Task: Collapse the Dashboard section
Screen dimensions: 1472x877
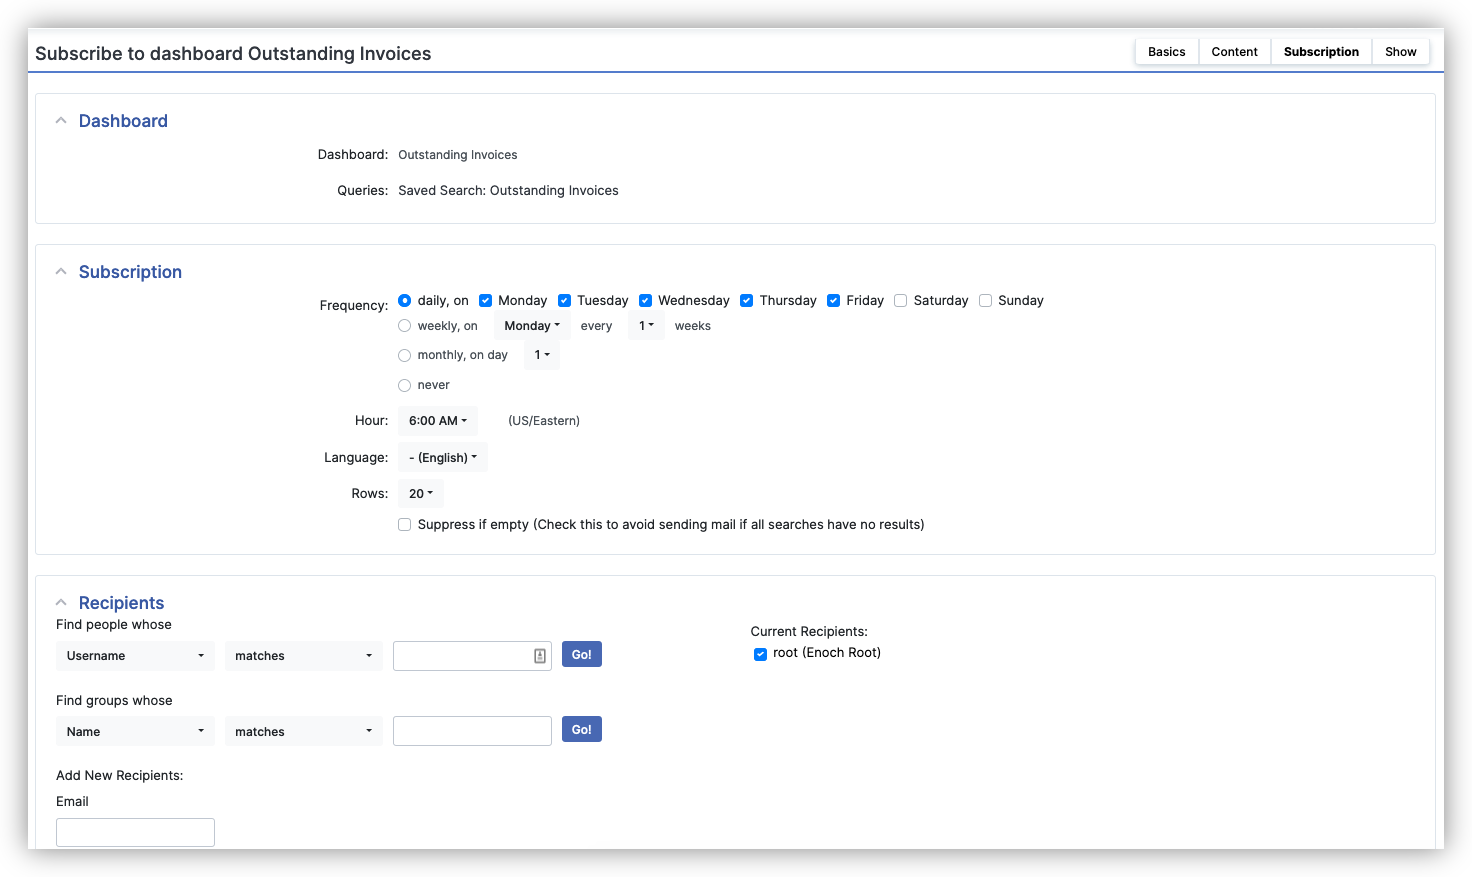Action: click(60, 119)
